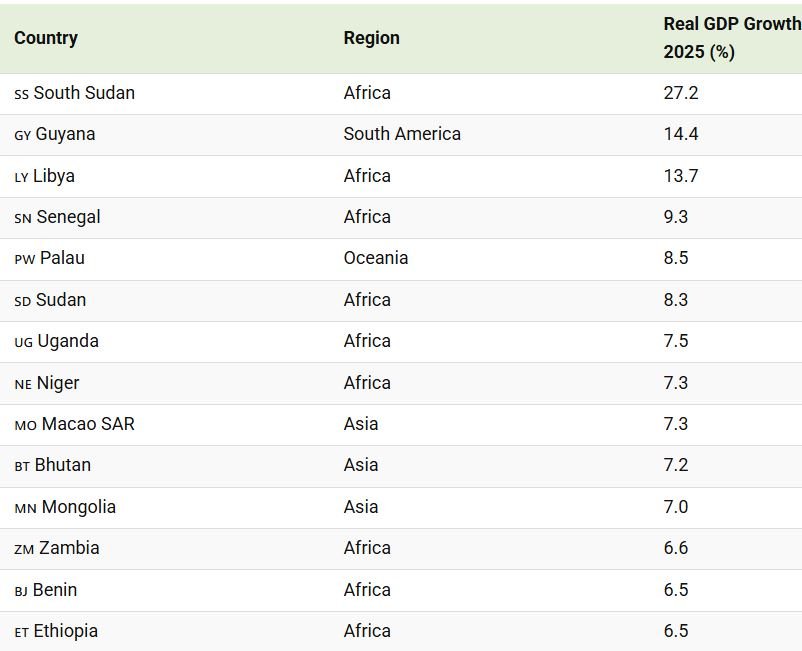Click the GY flag code beside Guyana

[23, 136]
